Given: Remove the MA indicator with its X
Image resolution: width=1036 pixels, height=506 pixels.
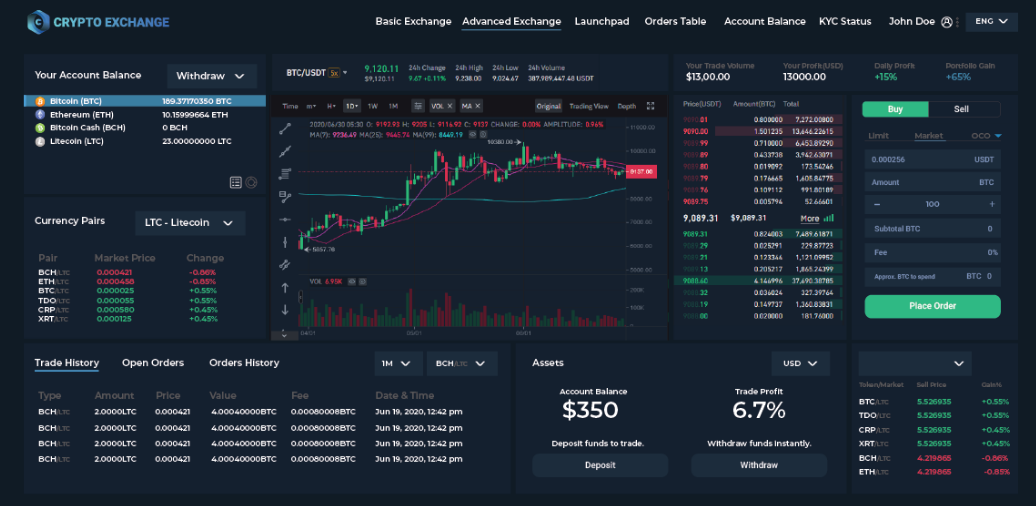Looking at the screenshot, I should click(x=477, y=106).
